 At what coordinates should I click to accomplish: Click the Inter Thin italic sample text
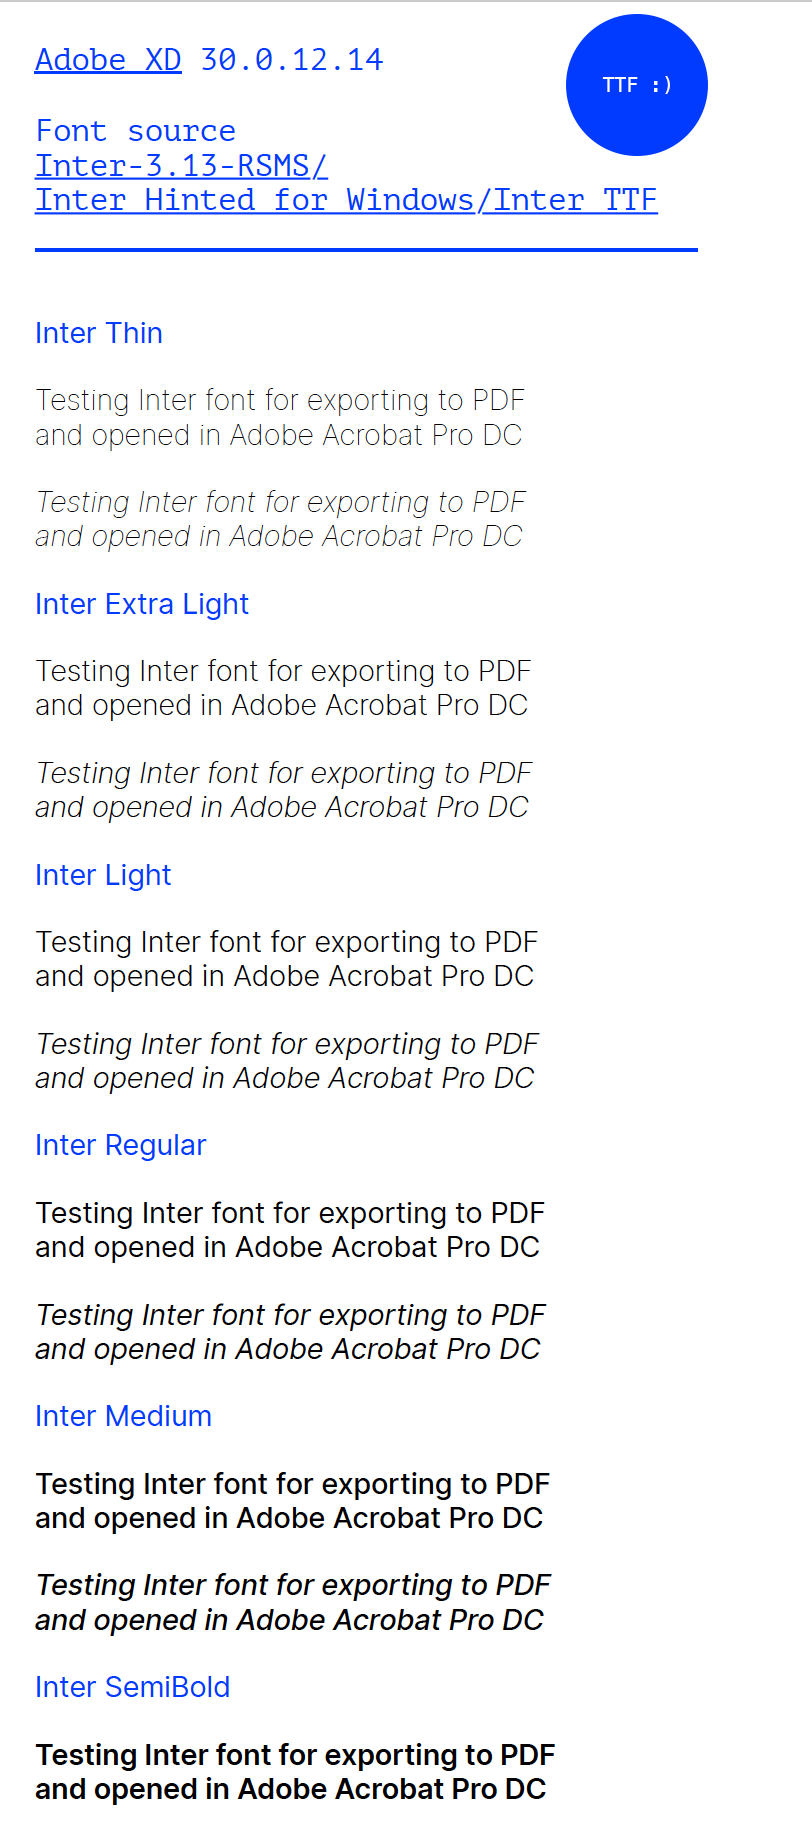tap(280, 519)
